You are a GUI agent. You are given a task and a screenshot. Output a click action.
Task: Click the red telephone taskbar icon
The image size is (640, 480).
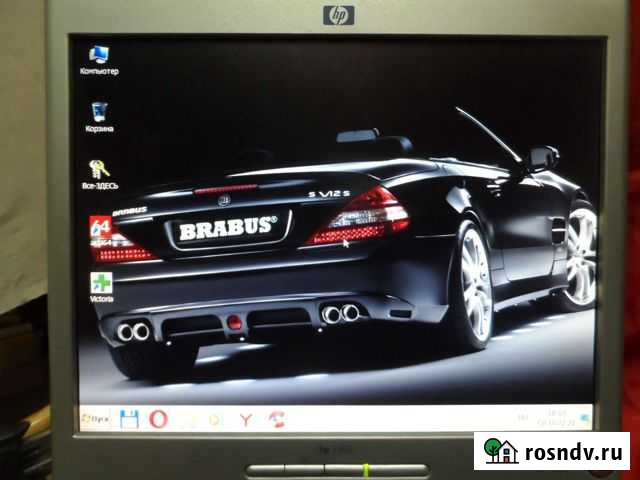click(273, 418)
